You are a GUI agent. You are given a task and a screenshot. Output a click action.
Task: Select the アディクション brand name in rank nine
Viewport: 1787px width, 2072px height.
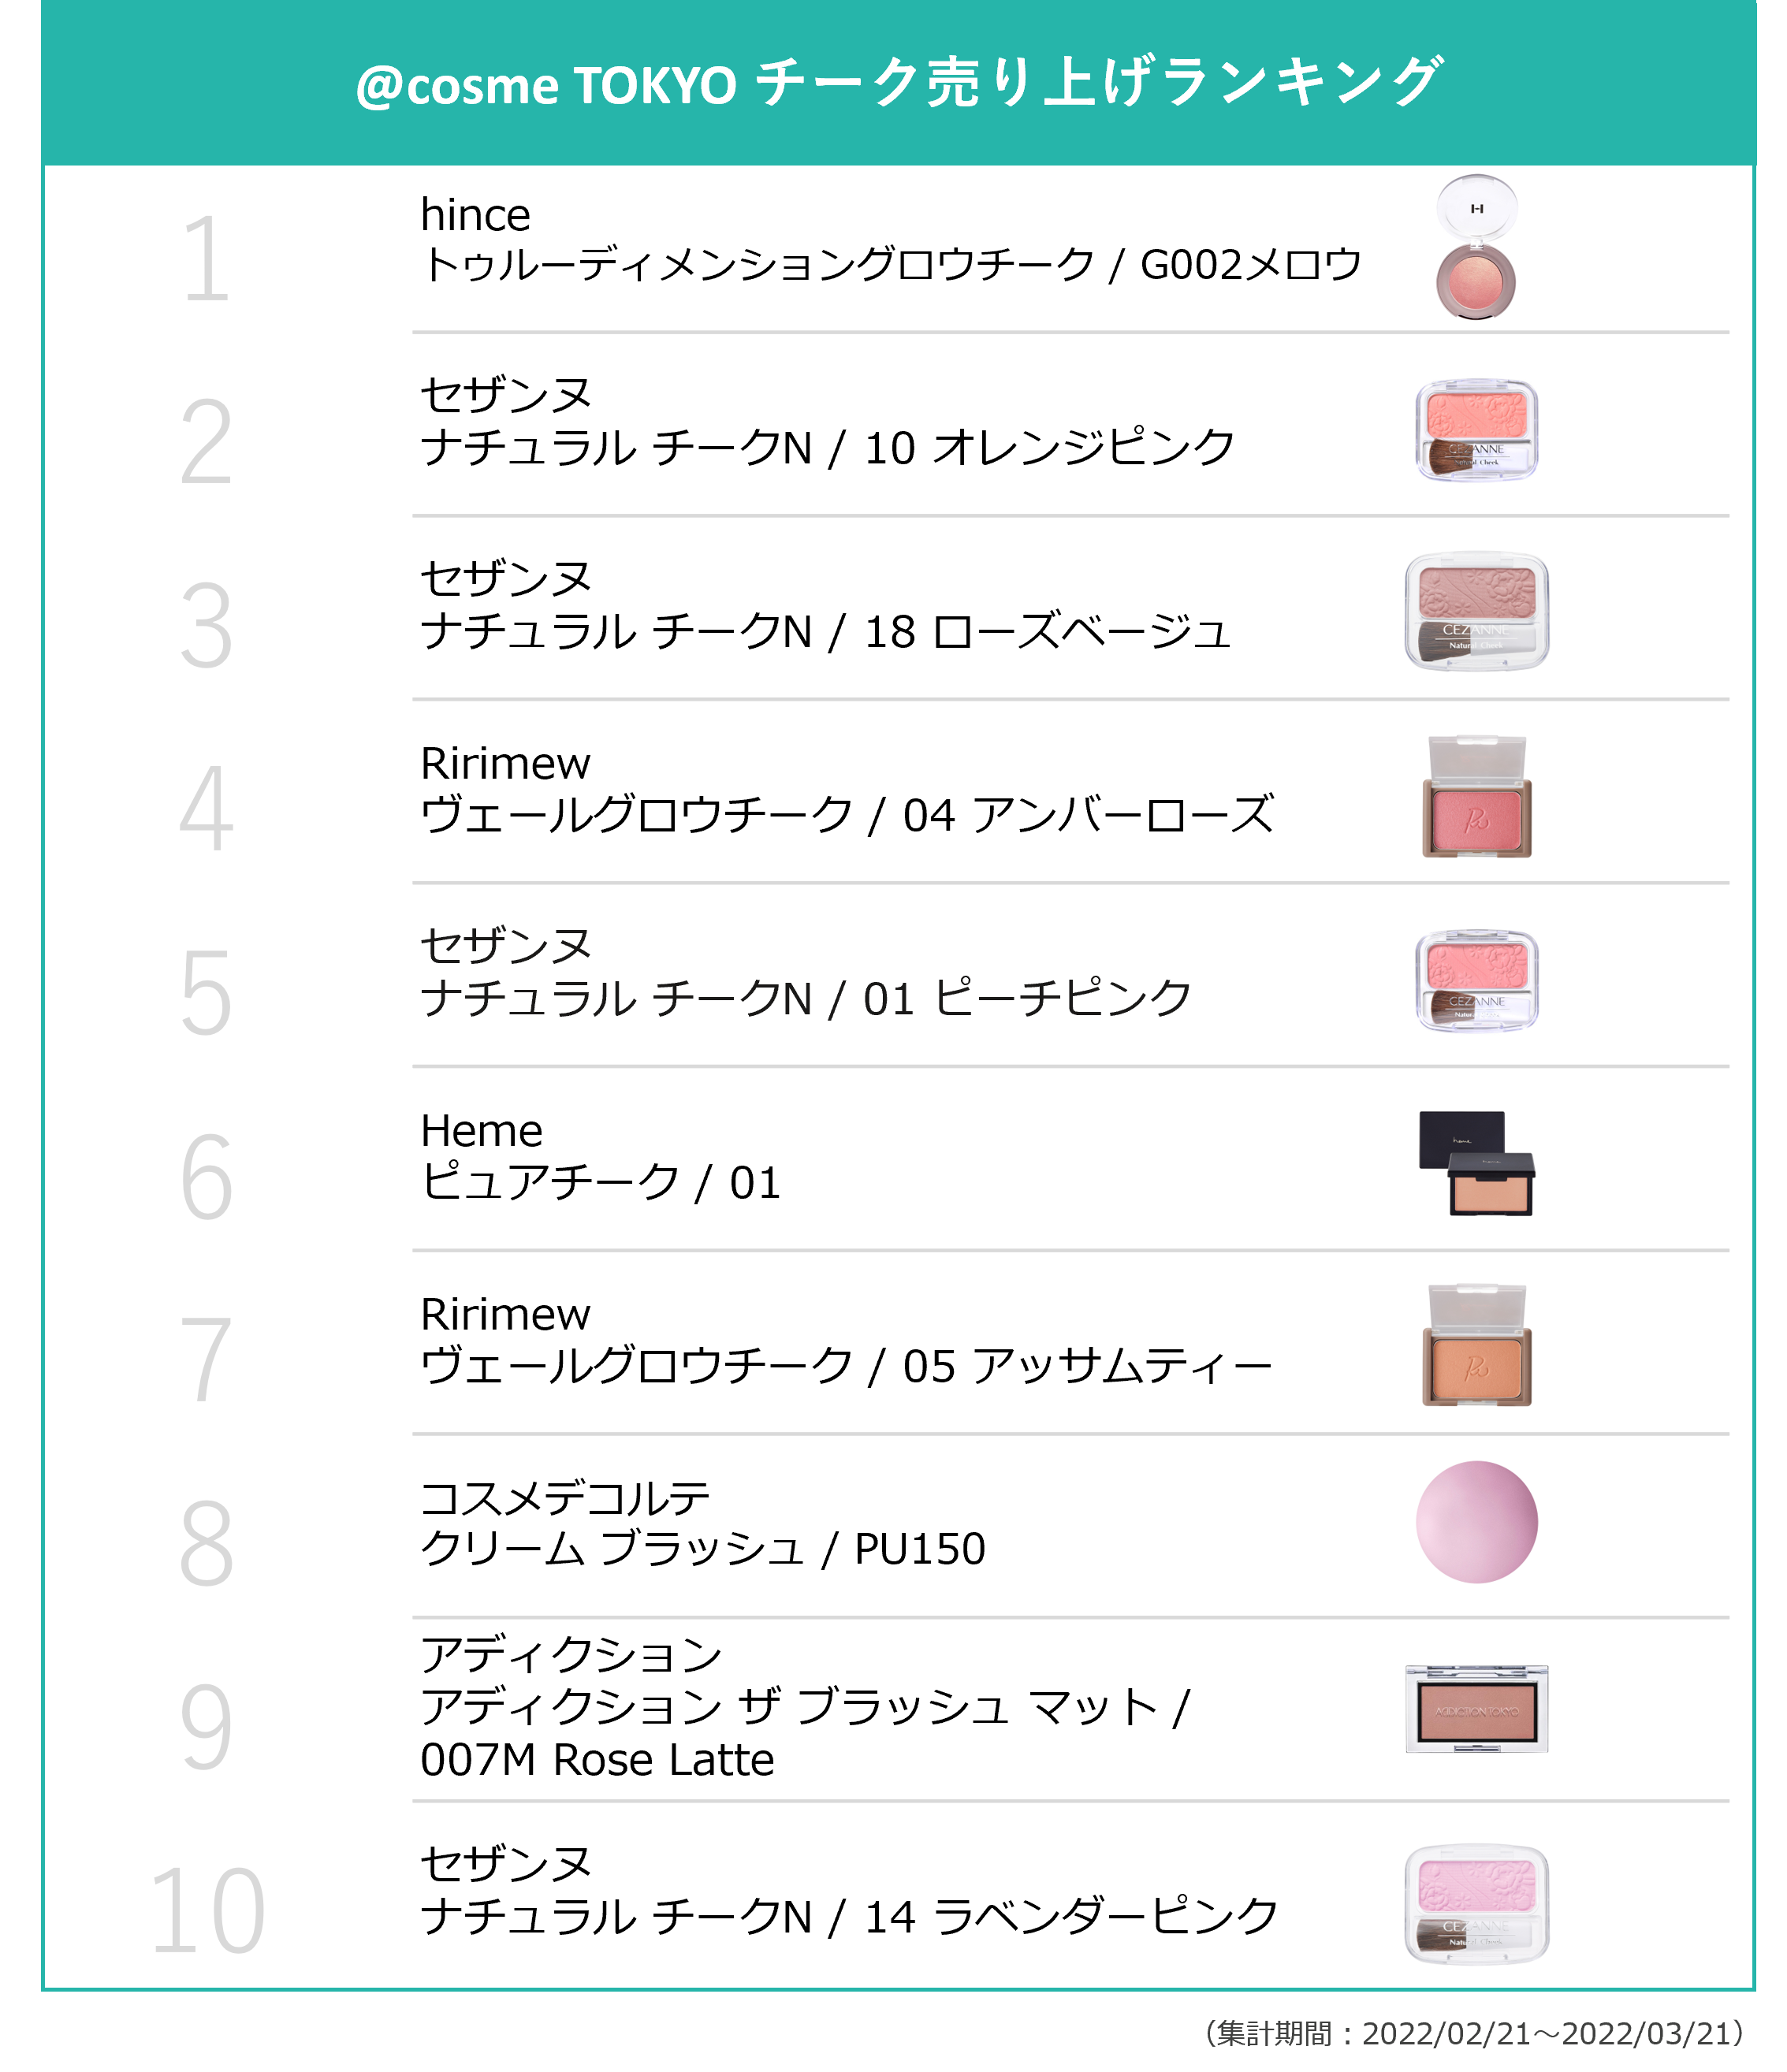click(x=571, y=1655)
